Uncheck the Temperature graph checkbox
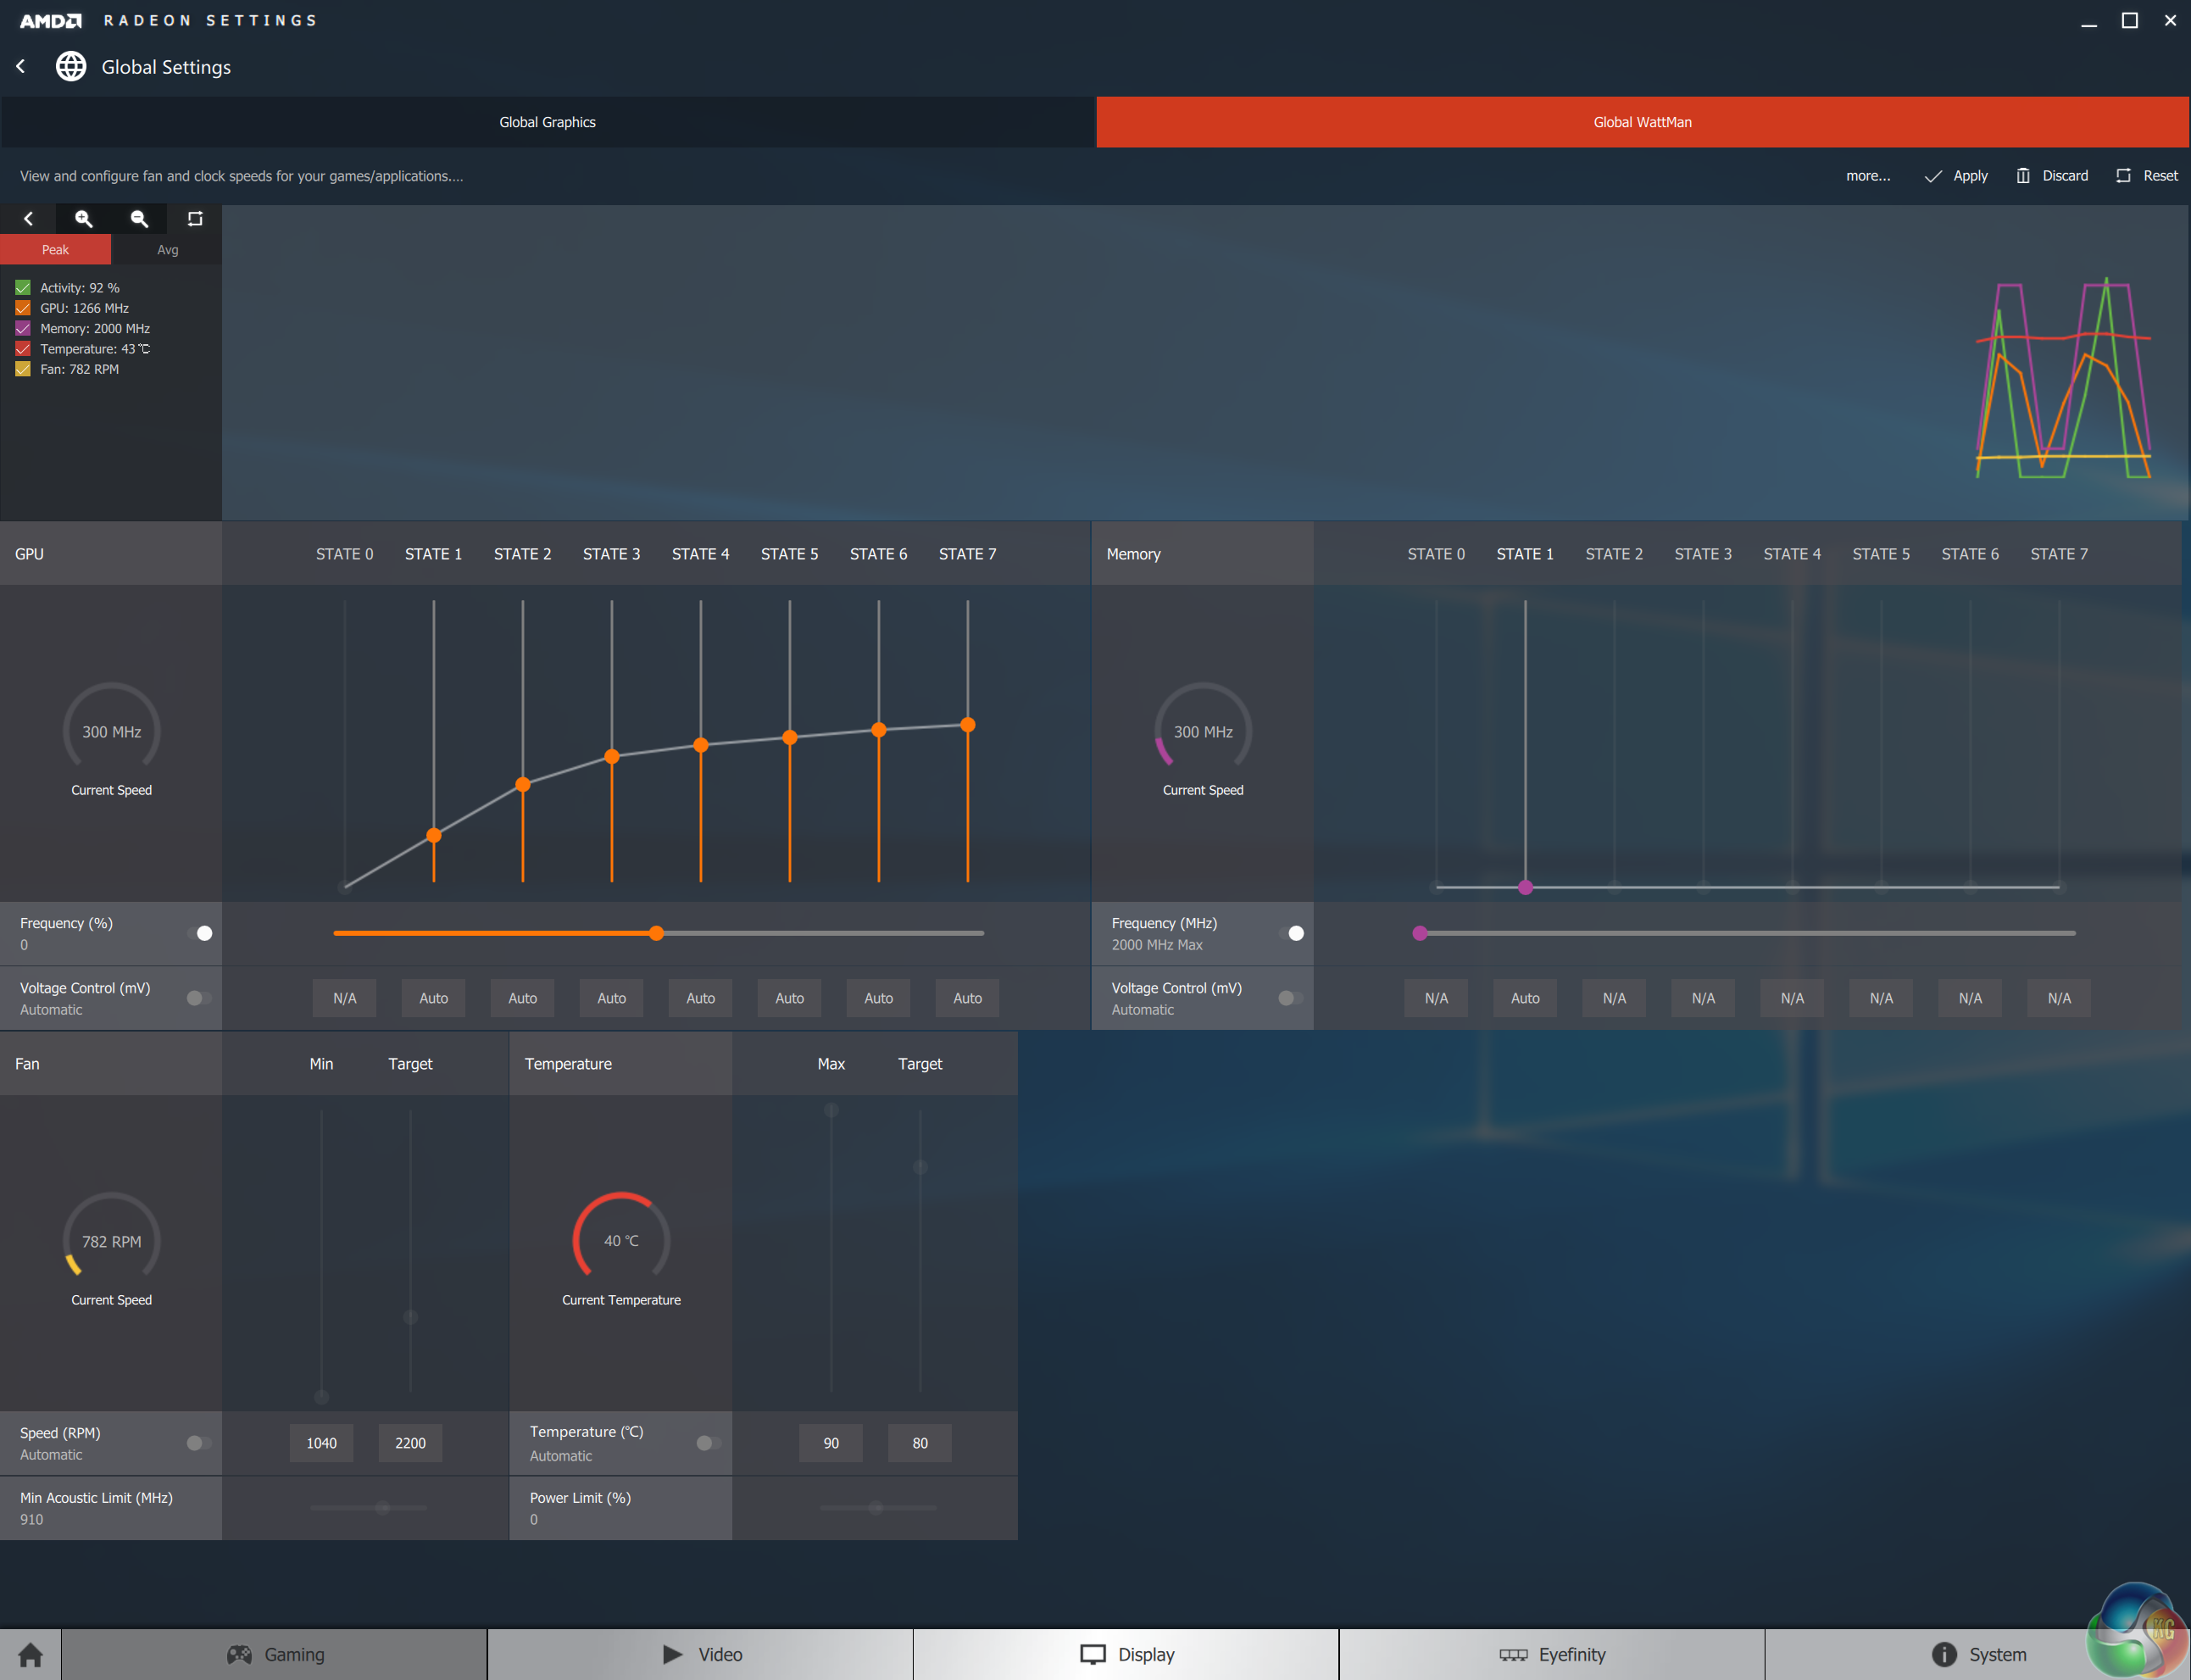 point(23,349)
